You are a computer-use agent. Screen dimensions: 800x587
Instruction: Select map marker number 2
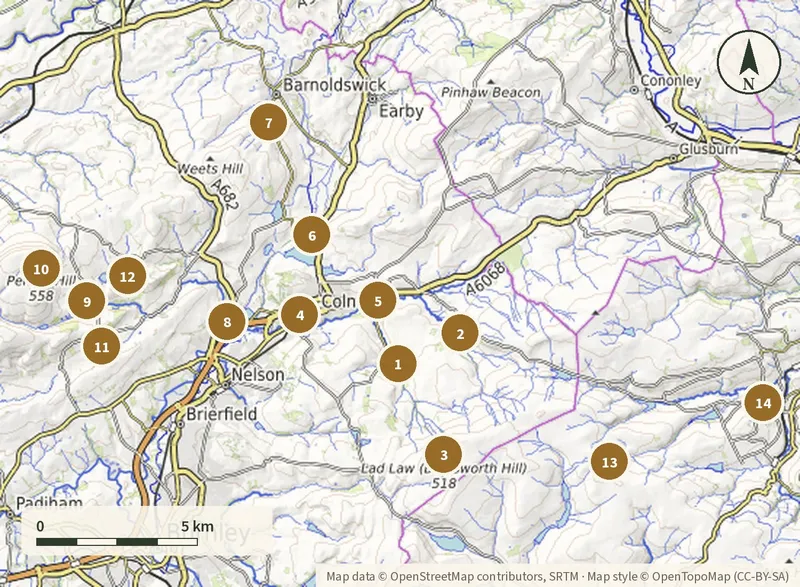coord(460,334)
